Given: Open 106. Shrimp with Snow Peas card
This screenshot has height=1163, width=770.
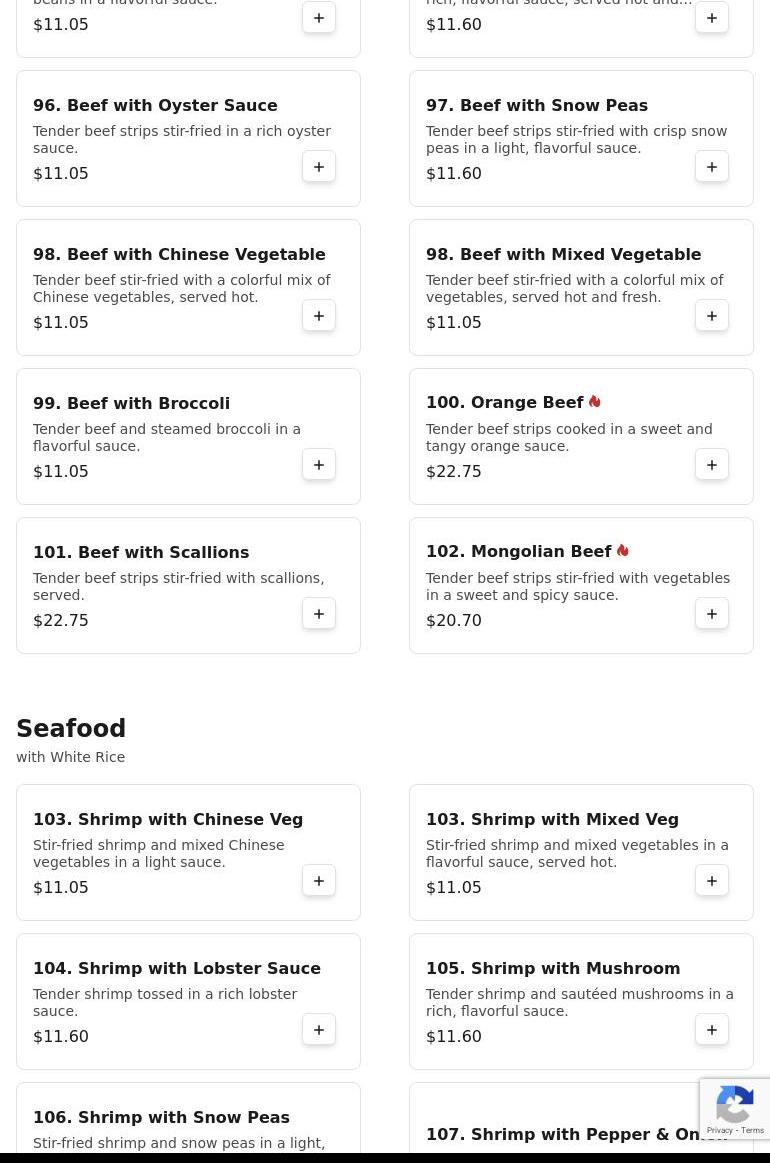Looking at the screenshot, I should point(188,1122).
